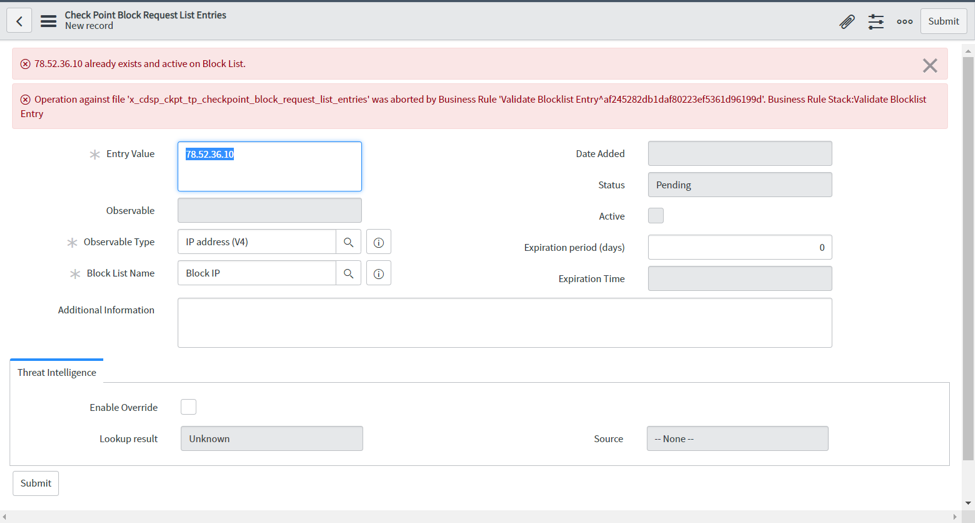The width and height of the screenshot is (975, 523).
Task: Open the Source dropdown showing None
Action: point(737,438)
